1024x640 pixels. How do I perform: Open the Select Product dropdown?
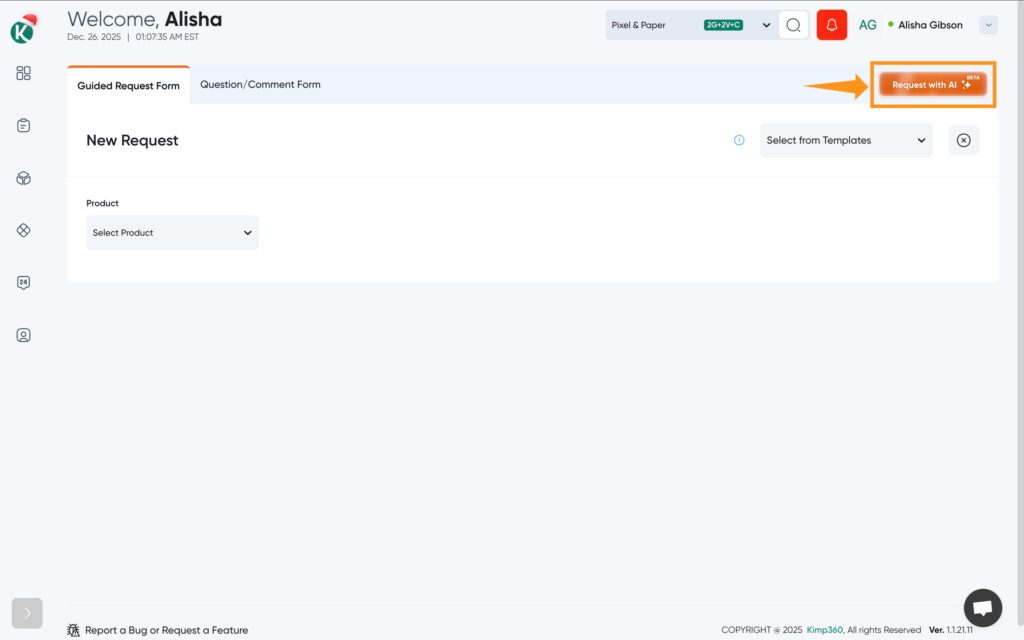click(x=172, y=232)
